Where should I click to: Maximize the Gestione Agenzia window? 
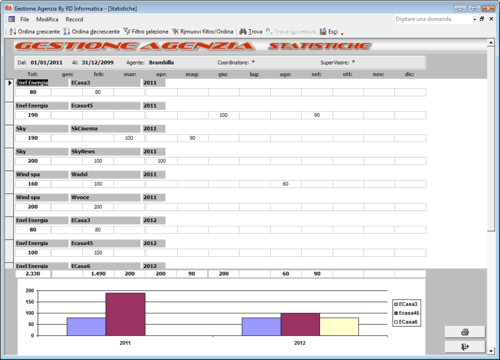click(473, 8)
